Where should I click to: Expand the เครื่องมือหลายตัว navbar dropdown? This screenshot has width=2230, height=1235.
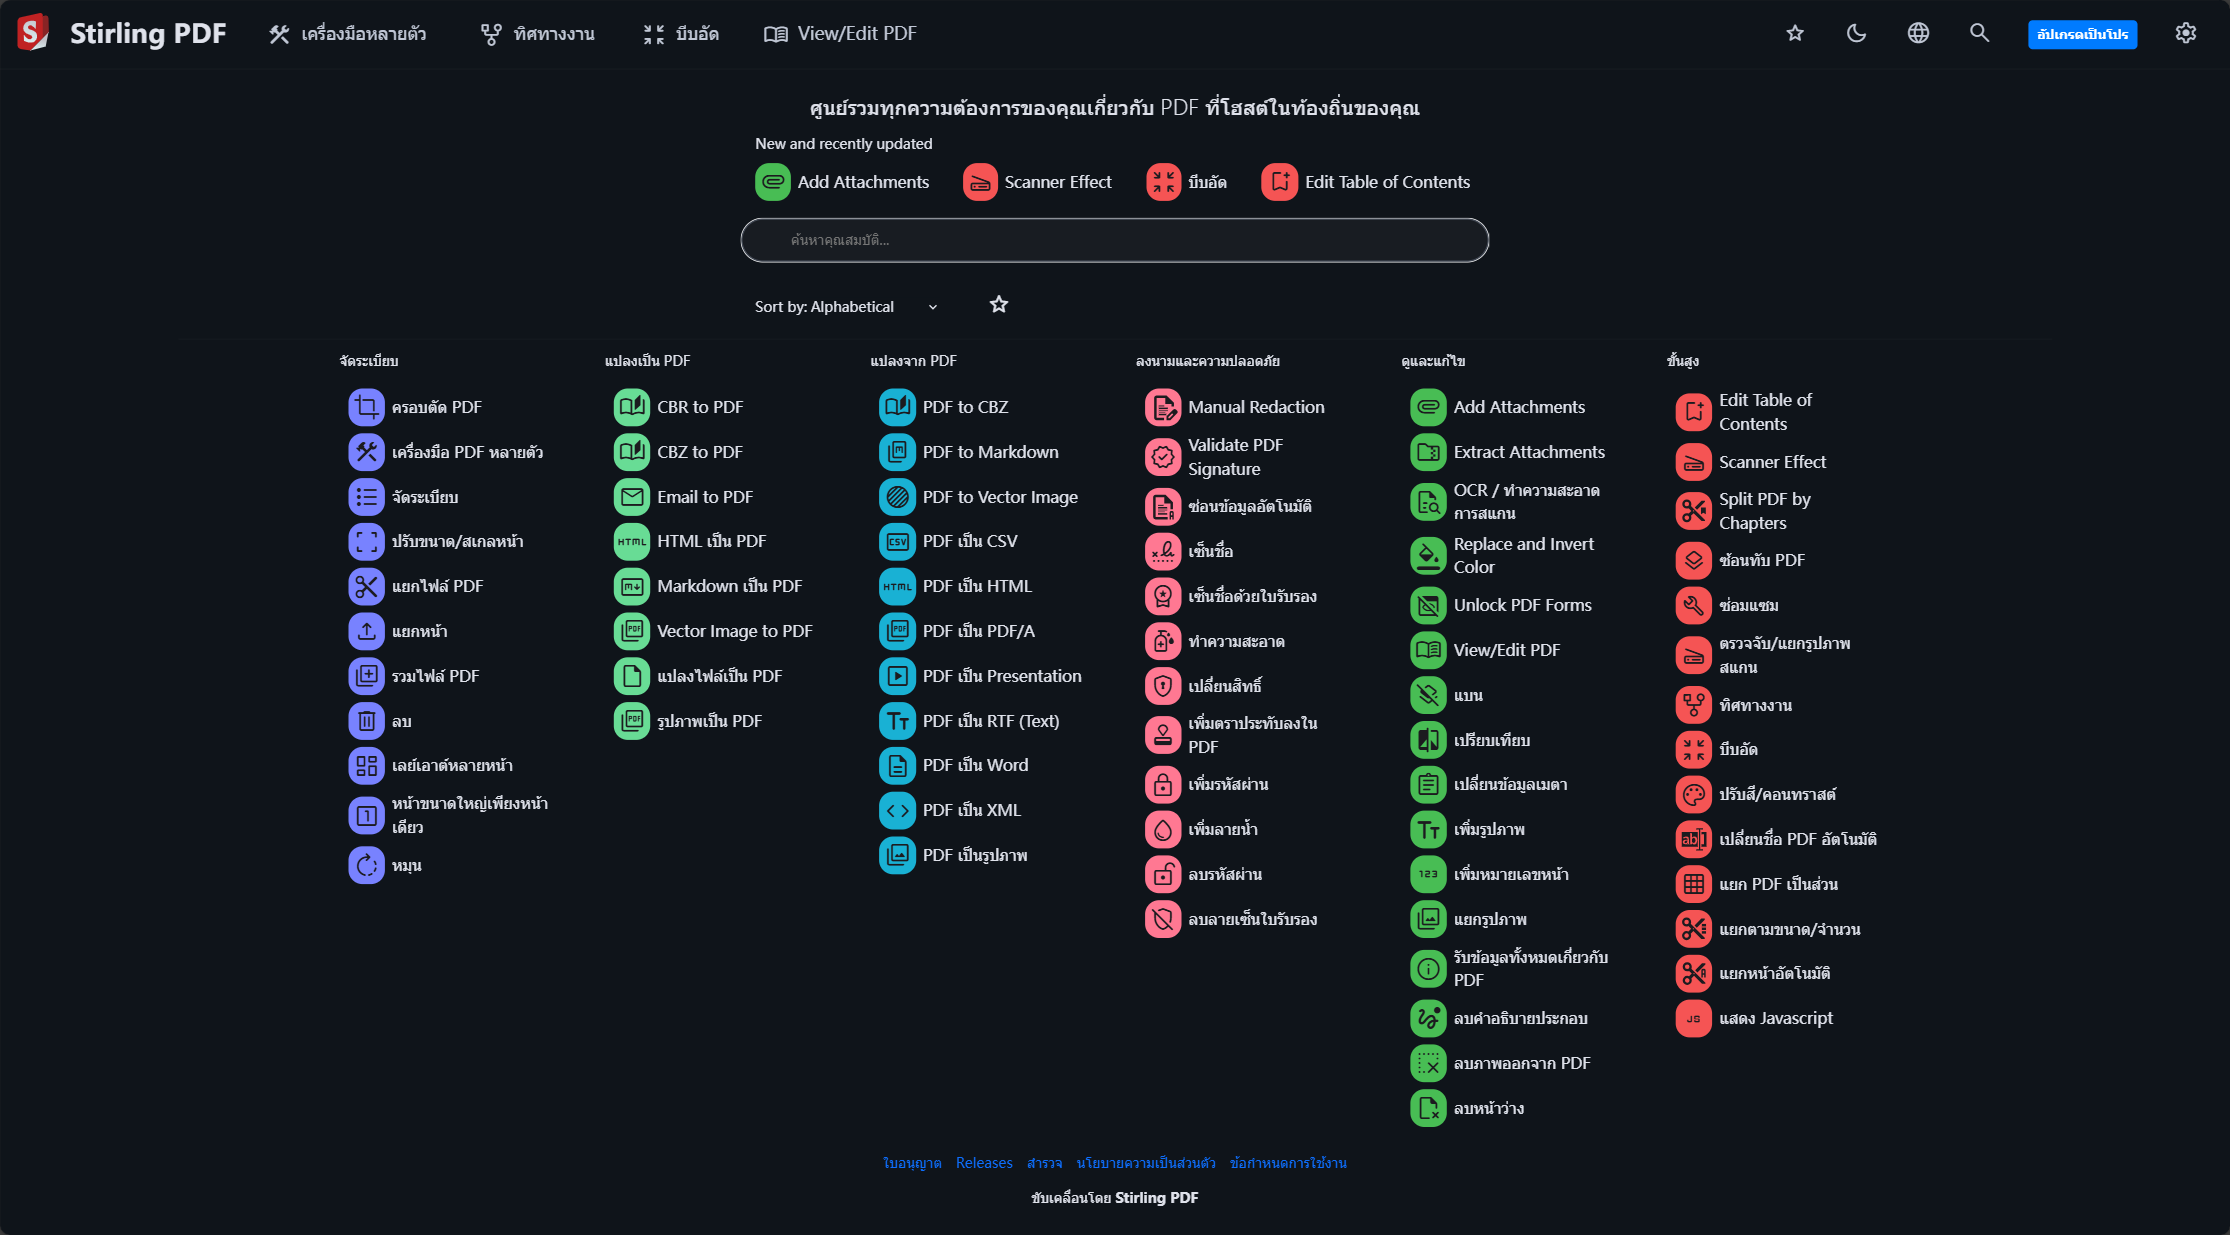347,34
